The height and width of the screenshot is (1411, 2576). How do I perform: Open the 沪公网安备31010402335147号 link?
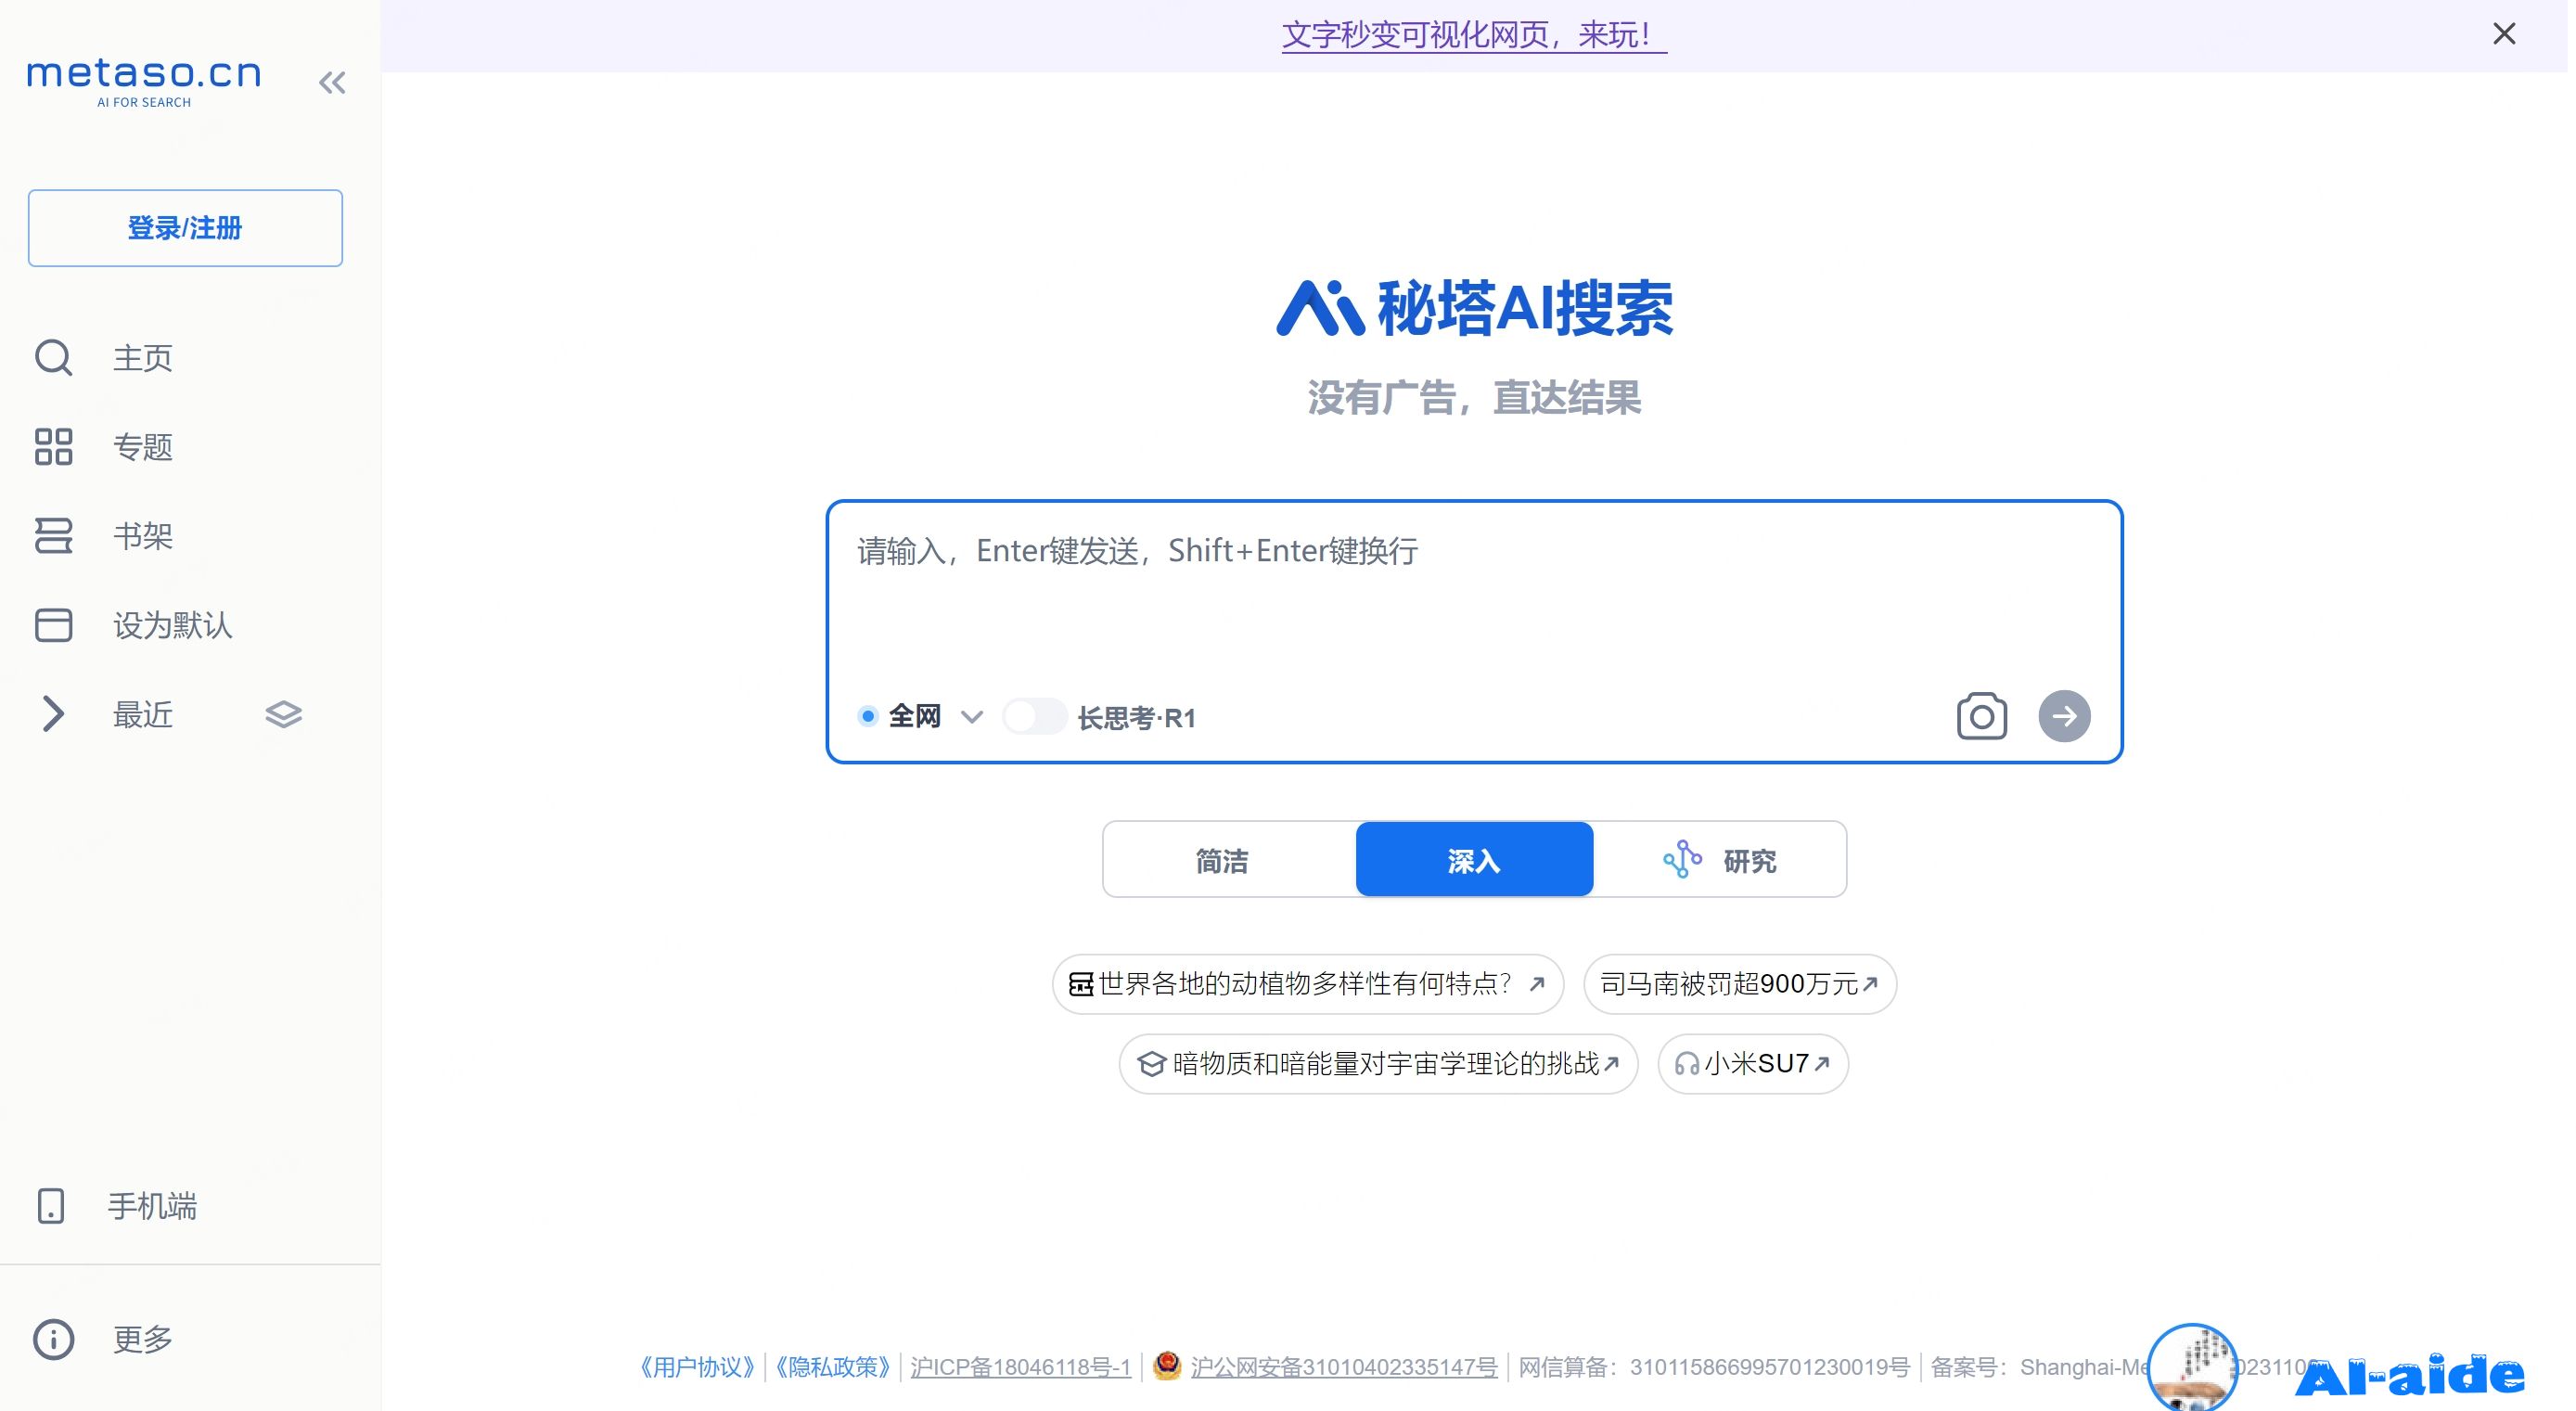pyautogui.click(x=1343, y=1368)
